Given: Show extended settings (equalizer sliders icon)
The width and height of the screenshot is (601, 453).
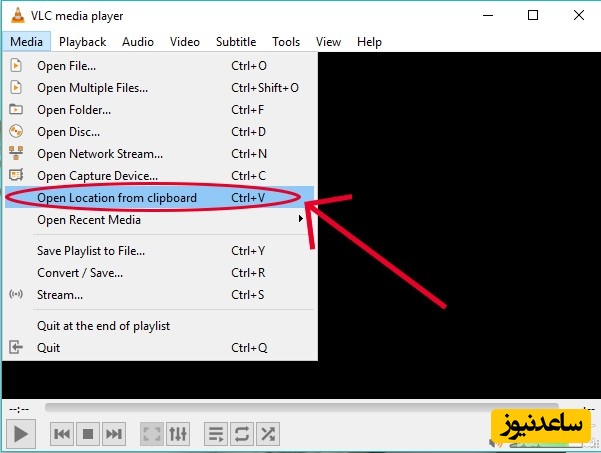Looking at the screenshot, I should click(x=178, y=433).
